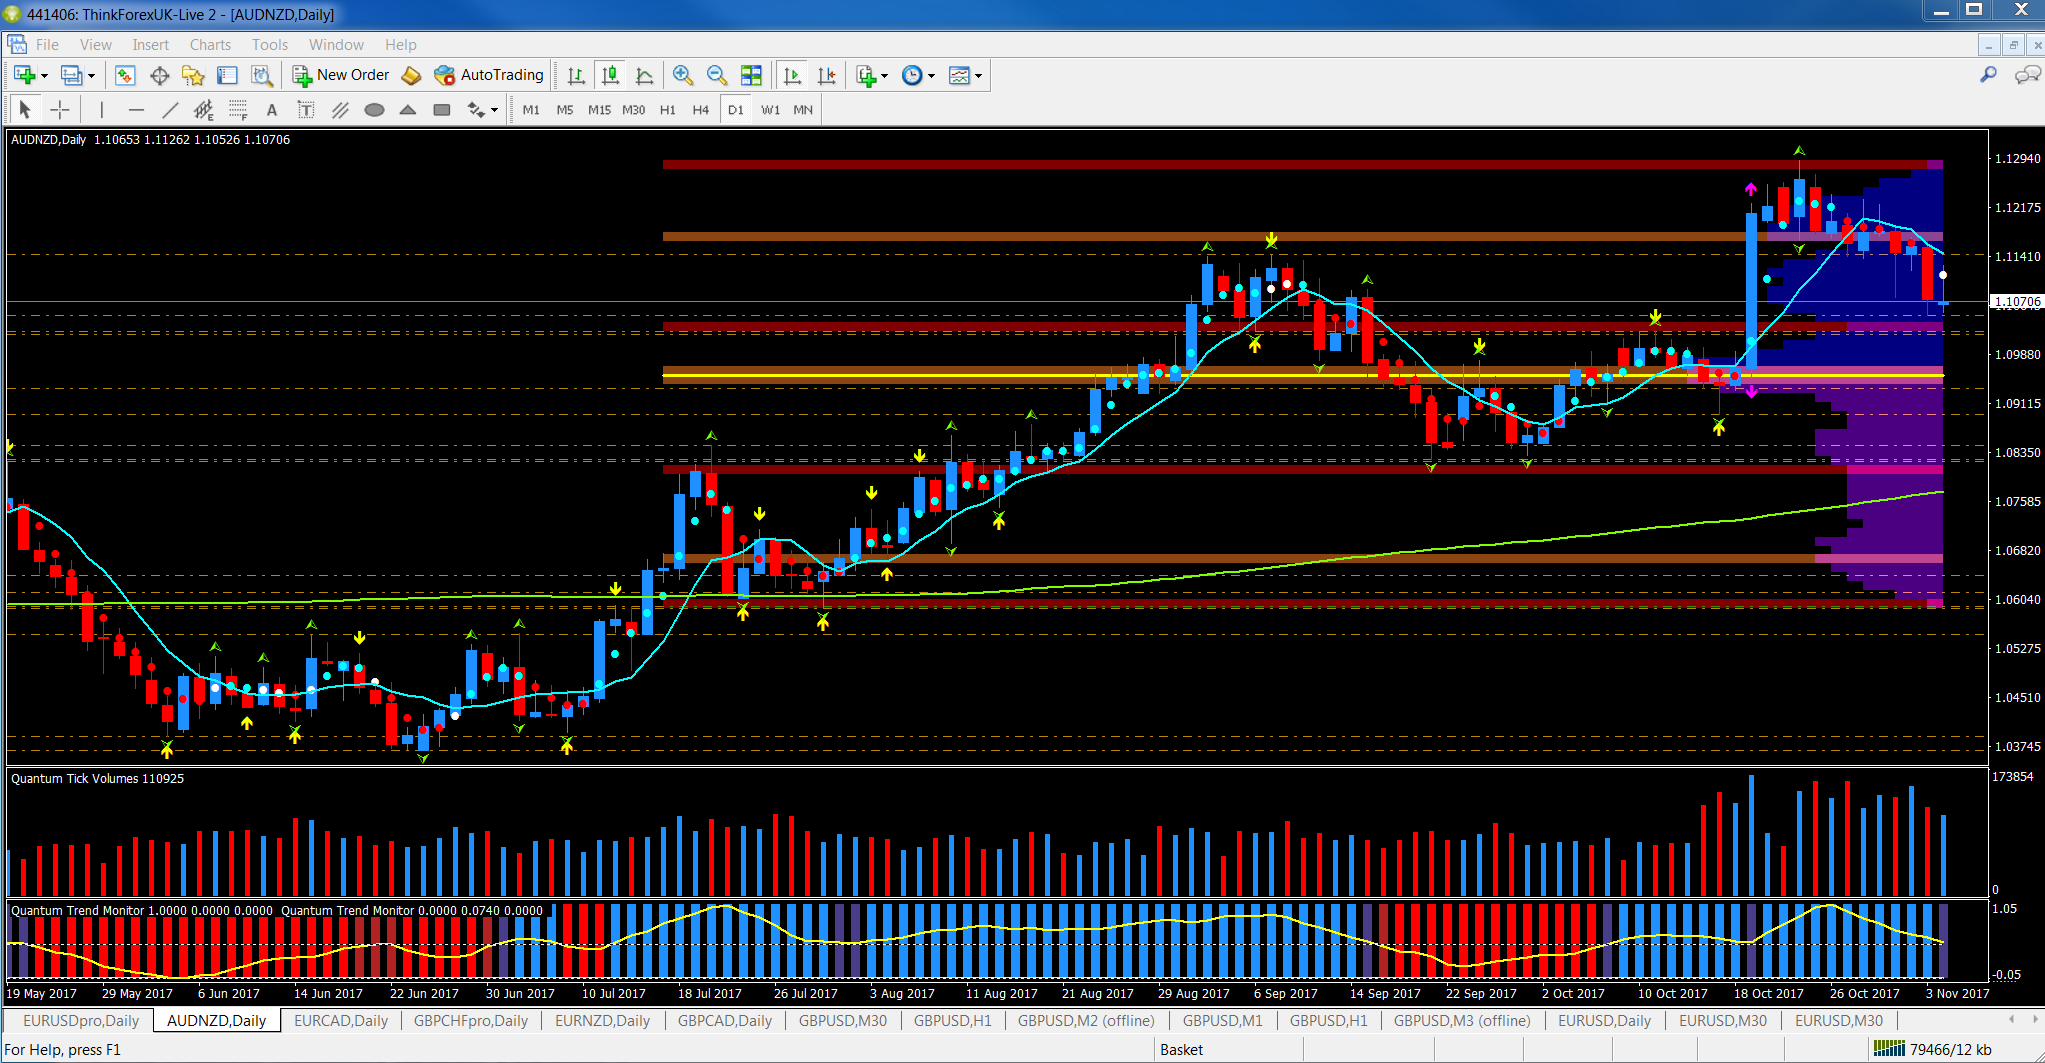The image size is (2045, 1063).
Task: Select the Text Label tool
Action: click(x=306, y=110)
